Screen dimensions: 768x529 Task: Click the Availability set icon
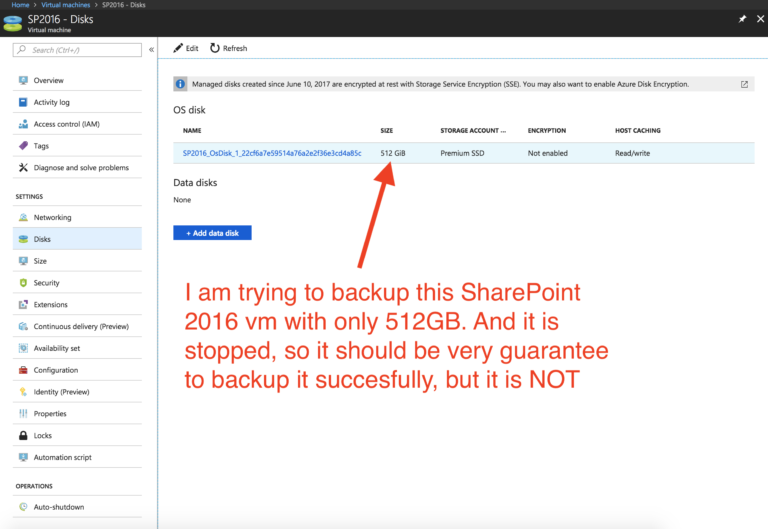pos(23,348)
